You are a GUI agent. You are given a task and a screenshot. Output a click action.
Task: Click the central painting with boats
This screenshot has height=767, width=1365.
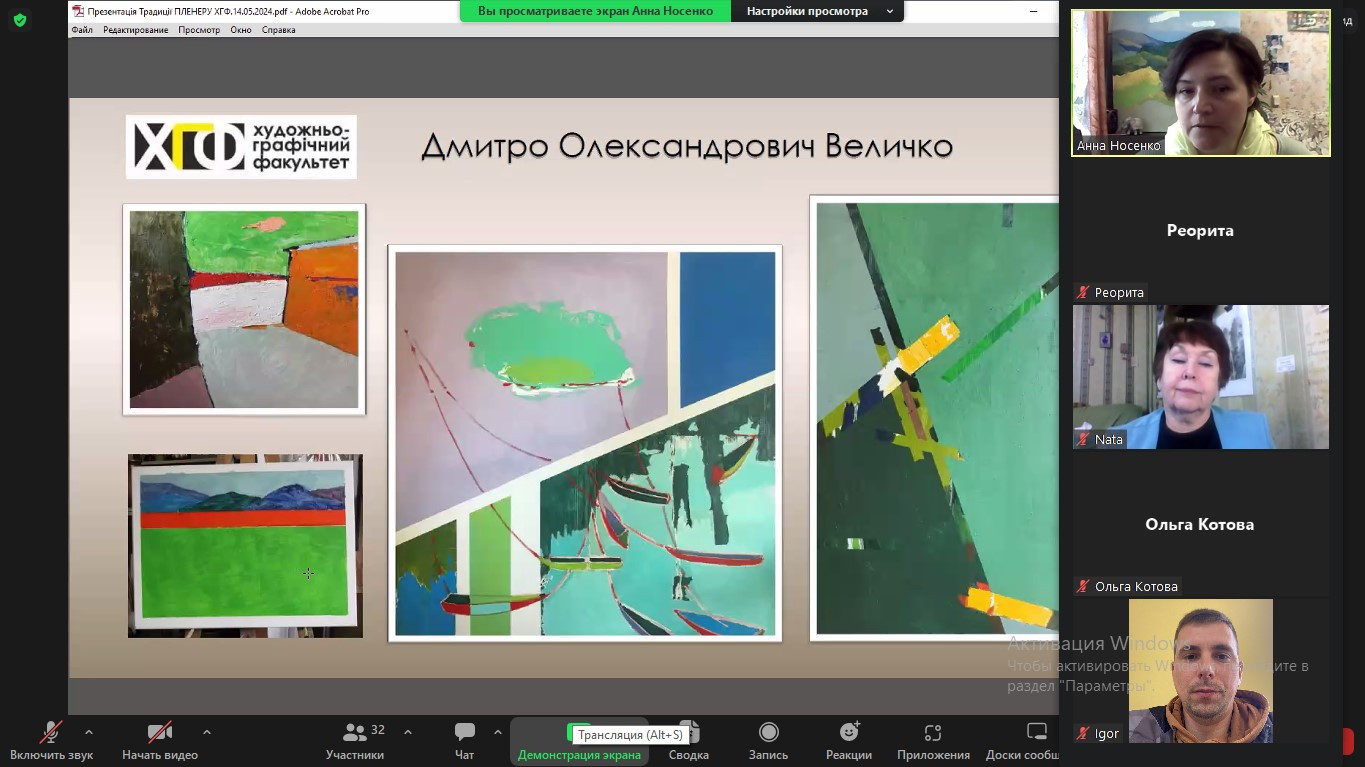pyautogui.click(x=585, y=443)
